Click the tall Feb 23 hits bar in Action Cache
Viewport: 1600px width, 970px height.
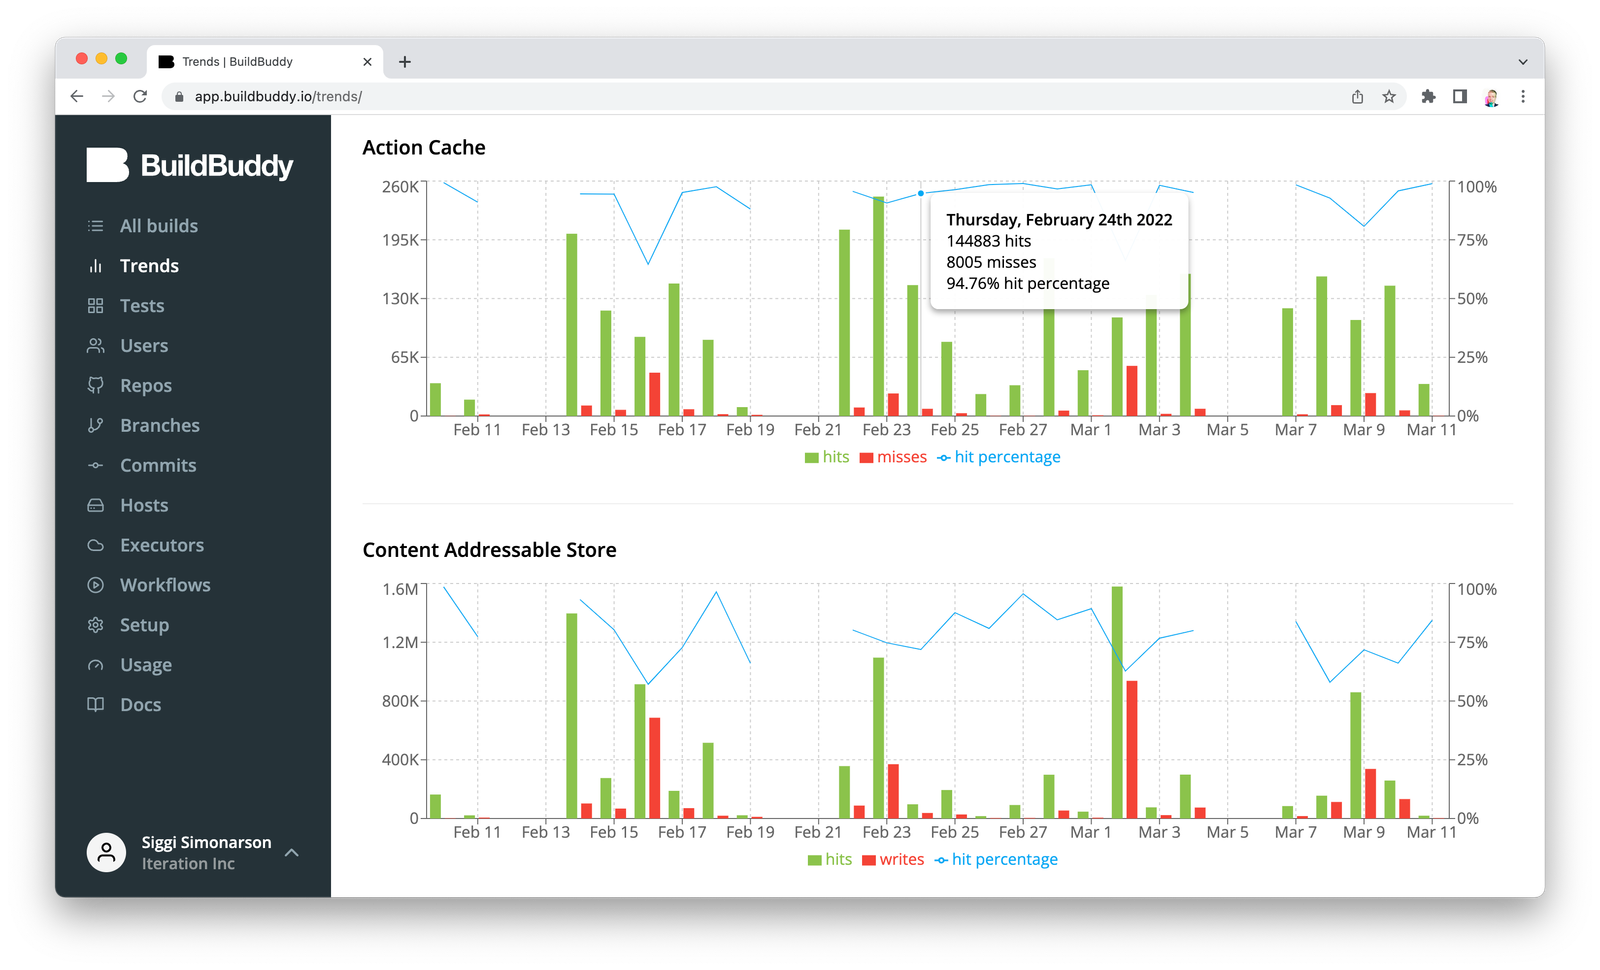878,306
